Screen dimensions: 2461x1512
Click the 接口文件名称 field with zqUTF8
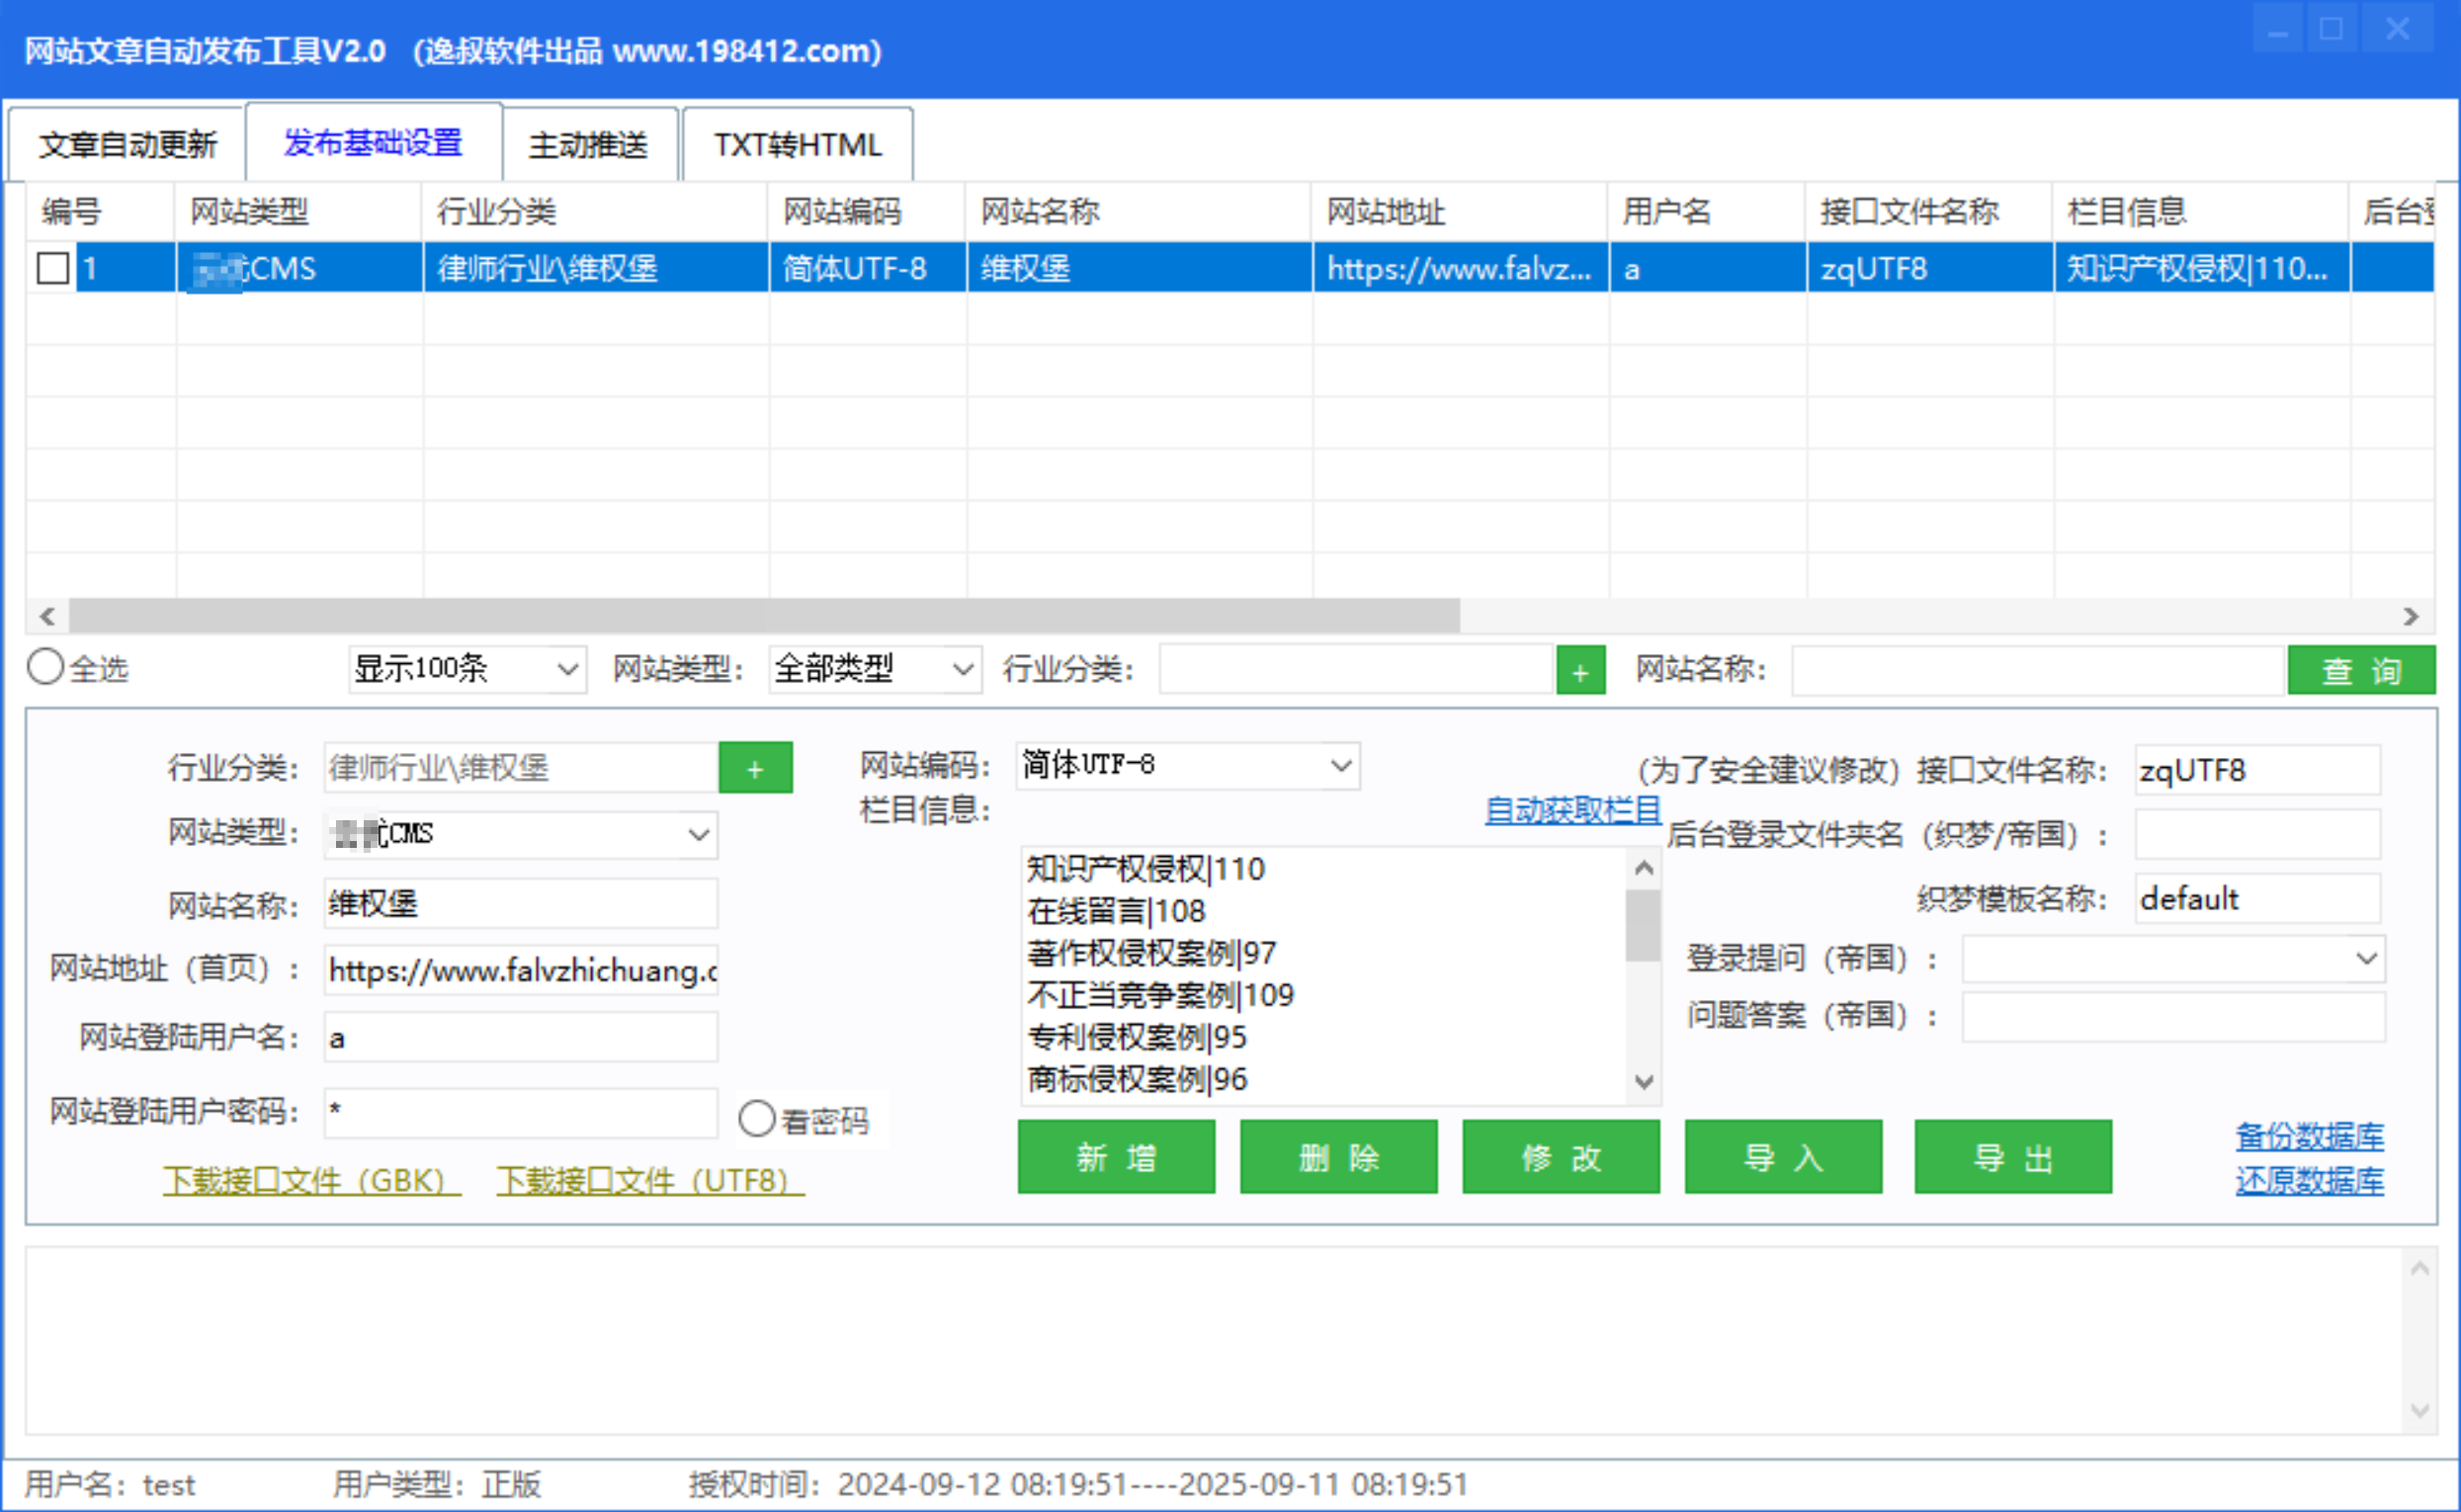click(x=2257, y=770)
